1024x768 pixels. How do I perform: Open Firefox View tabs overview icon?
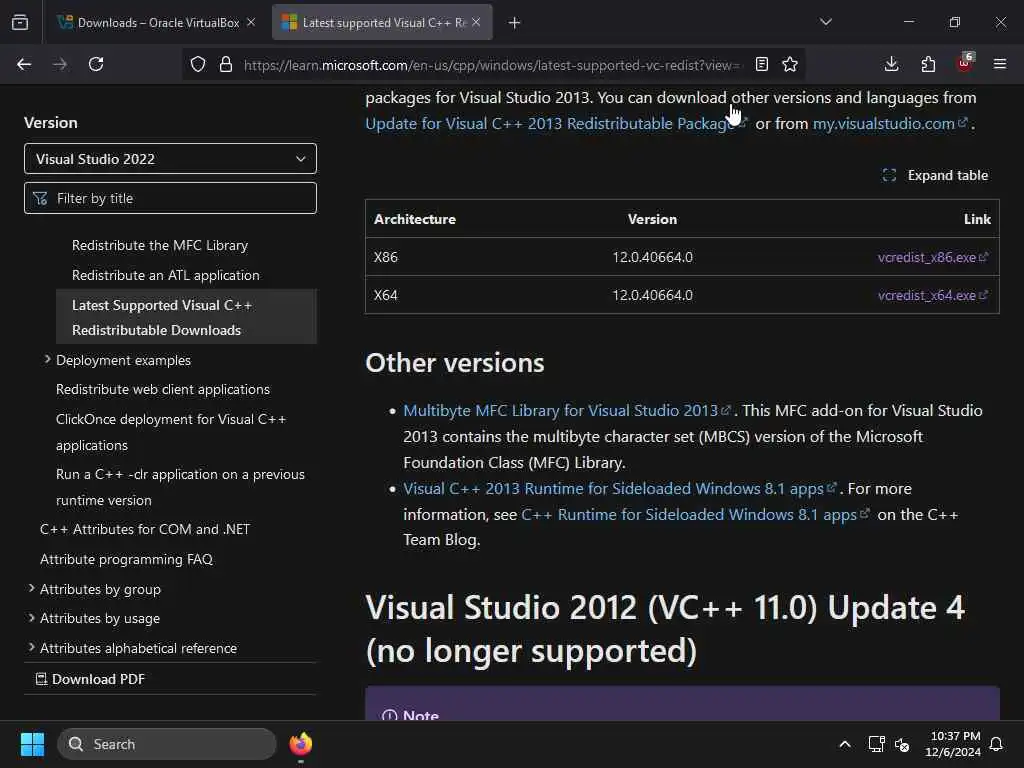pyautogui.click(x=20, y=22)
